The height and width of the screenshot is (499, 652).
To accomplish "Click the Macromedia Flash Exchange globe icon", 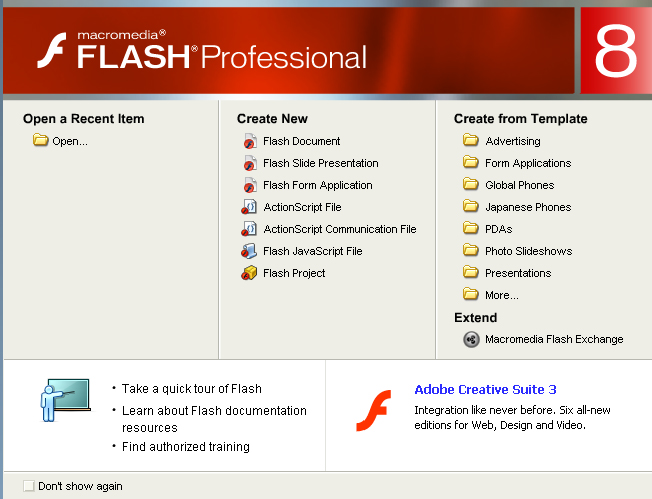I will (x=471, y=339).
